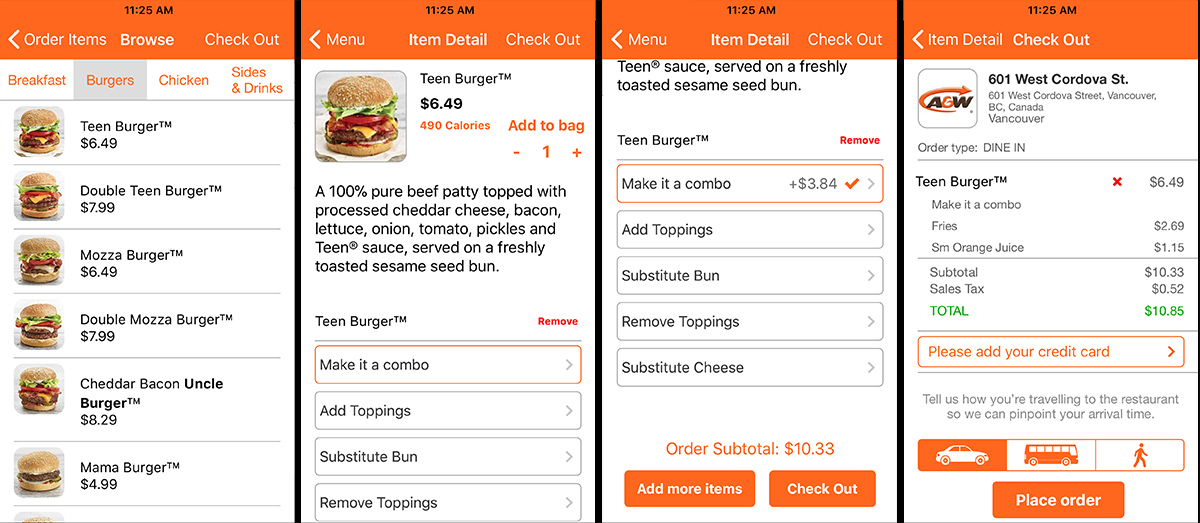Remove Teen Burger with red X icon
1200x523 pixels.
tap(1117, 182)
